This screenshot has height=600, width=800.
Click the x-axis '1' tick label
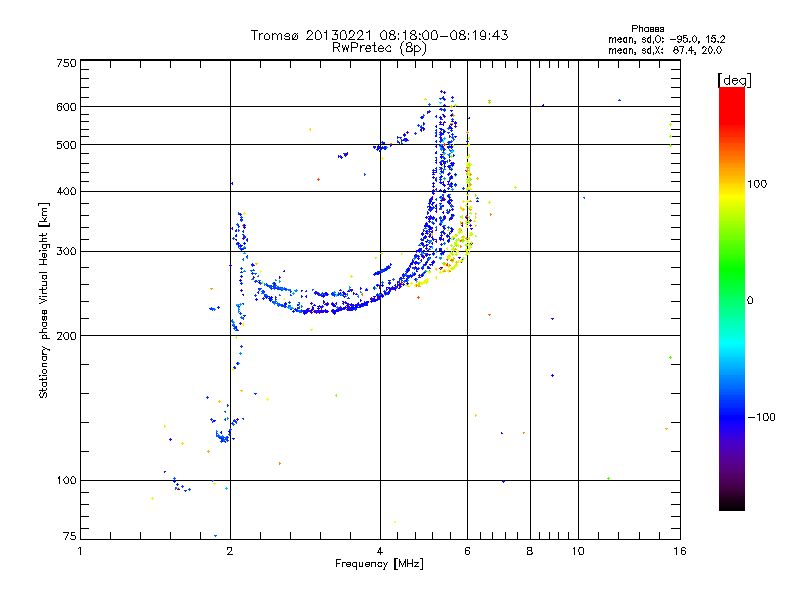click(80, 551)
